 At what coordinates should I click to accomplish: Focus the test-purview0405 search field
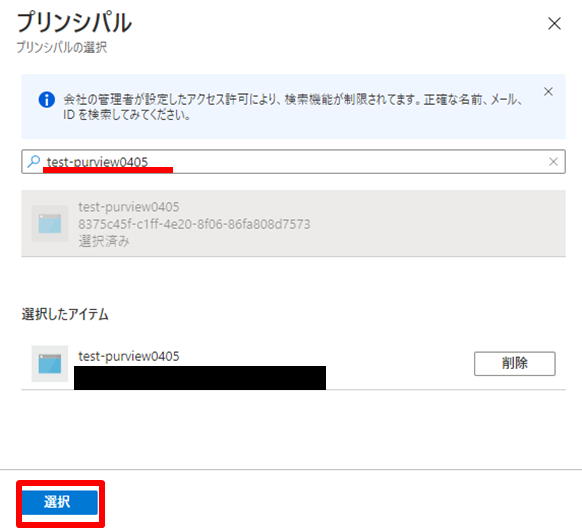[293, 161]
